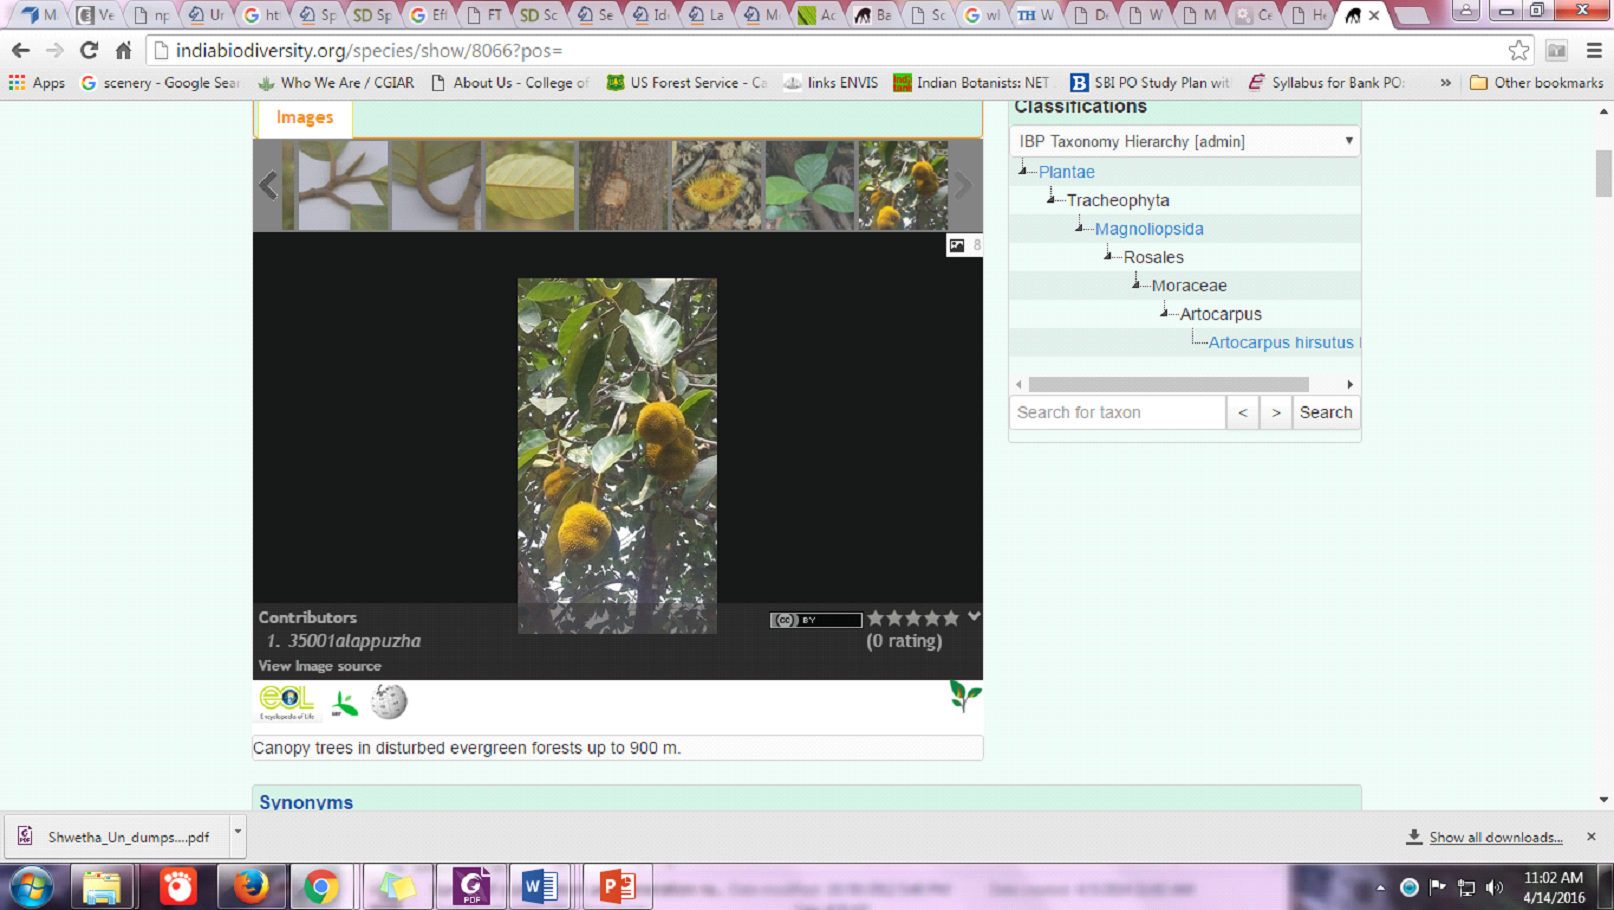Open View Image source link
The height and width of the screenshot is (910, 1614).
(x=319, y=666)
